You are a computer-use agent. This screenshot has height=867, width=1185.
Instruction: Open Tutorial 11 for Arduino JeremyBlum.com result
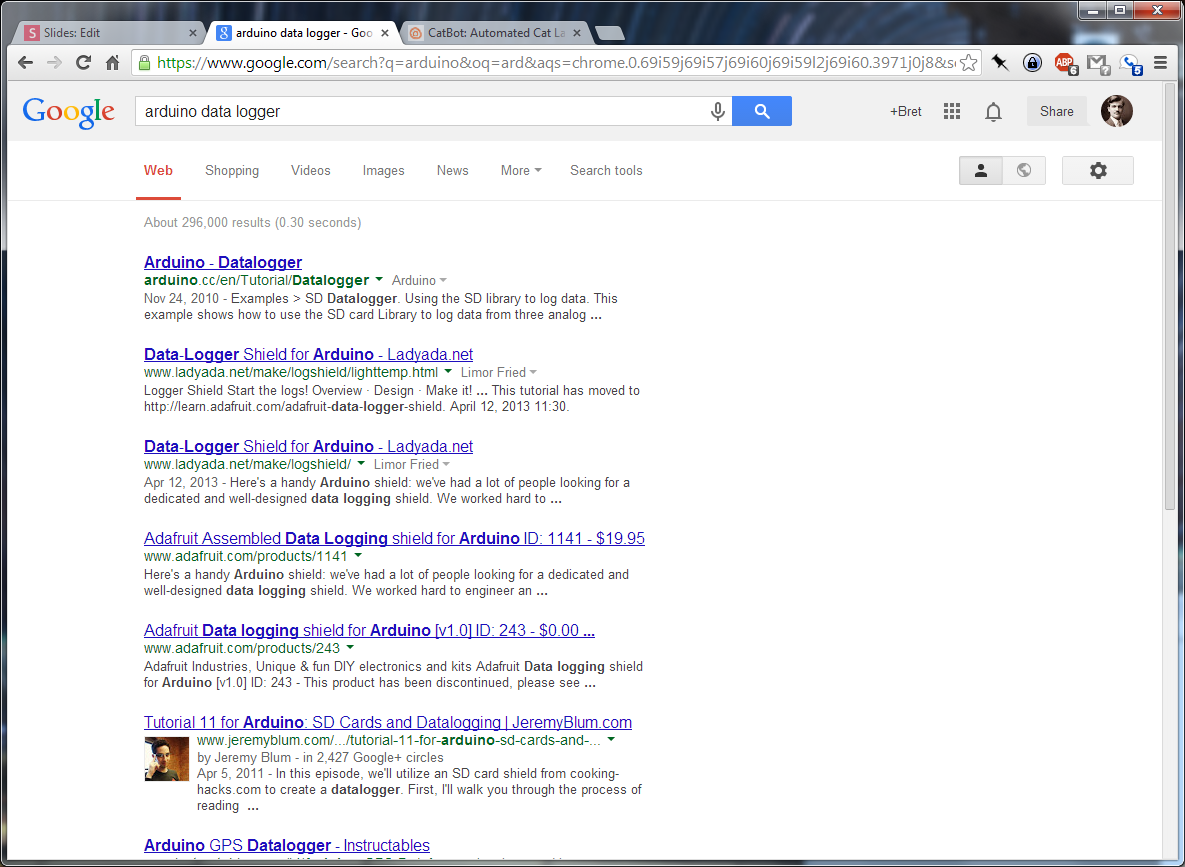tap(388, 723)
